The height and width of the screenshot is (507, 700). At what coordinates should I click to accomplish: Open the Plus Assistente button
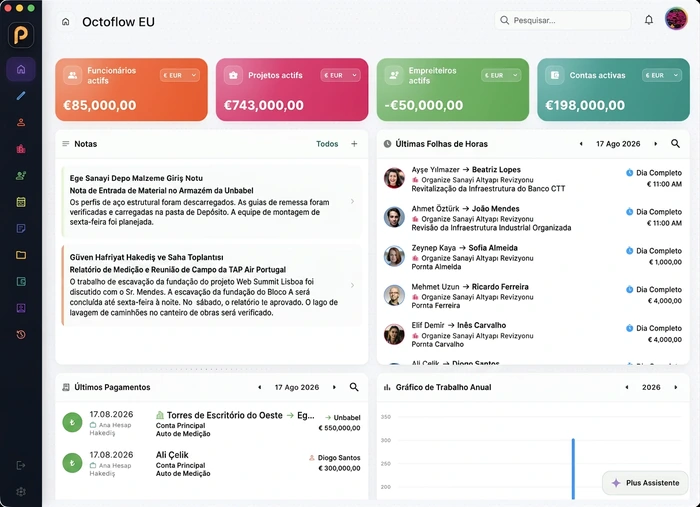(x=645, y=483)
